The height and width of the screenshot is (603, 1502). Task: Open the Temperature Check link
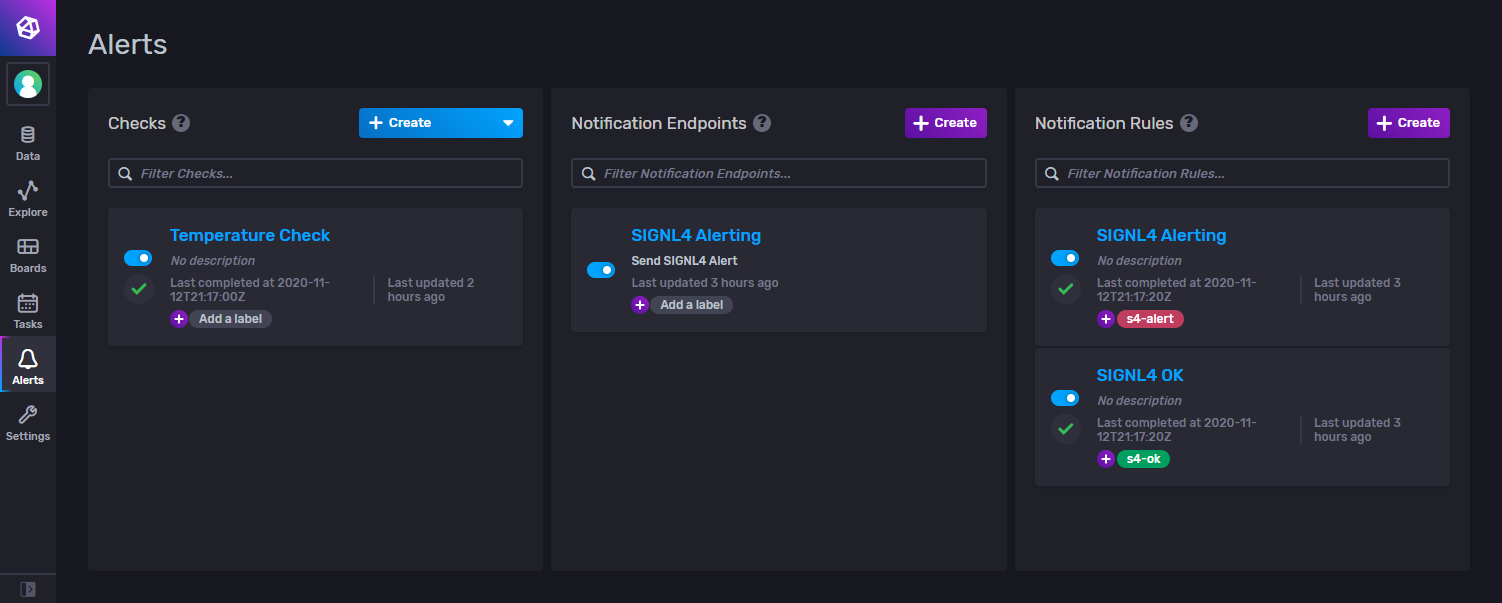point(250,235)
